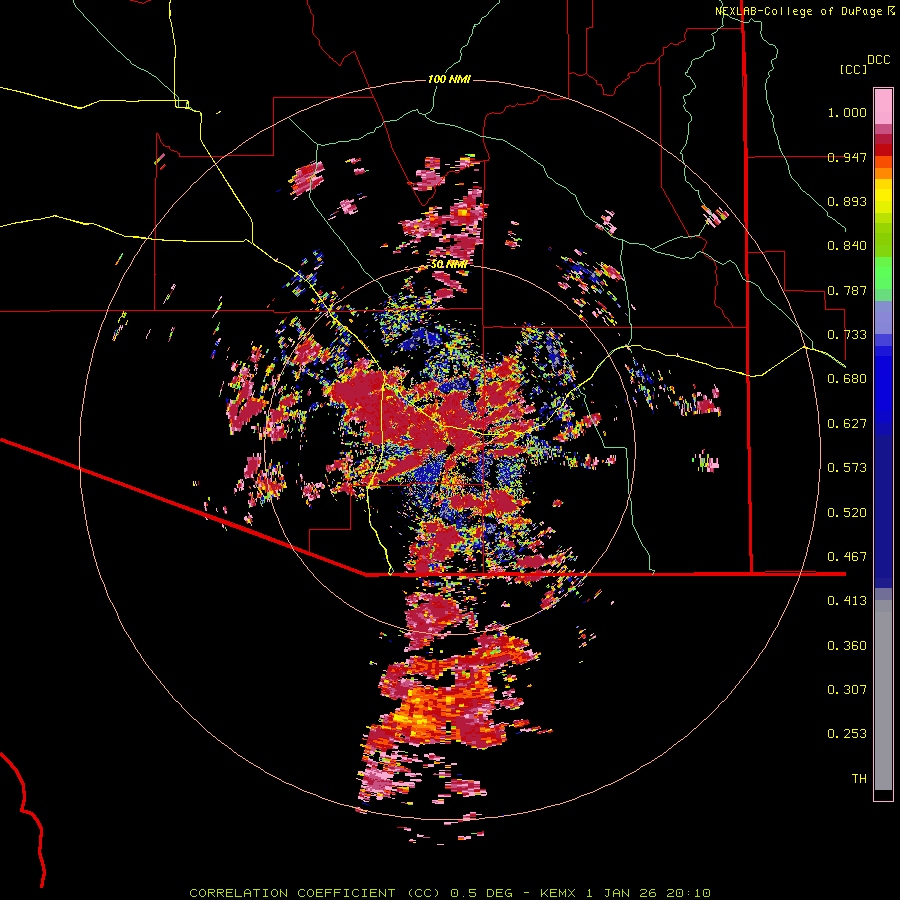
Task: Click the gray lower segment of color bar
Action: (x=883, y=695)
